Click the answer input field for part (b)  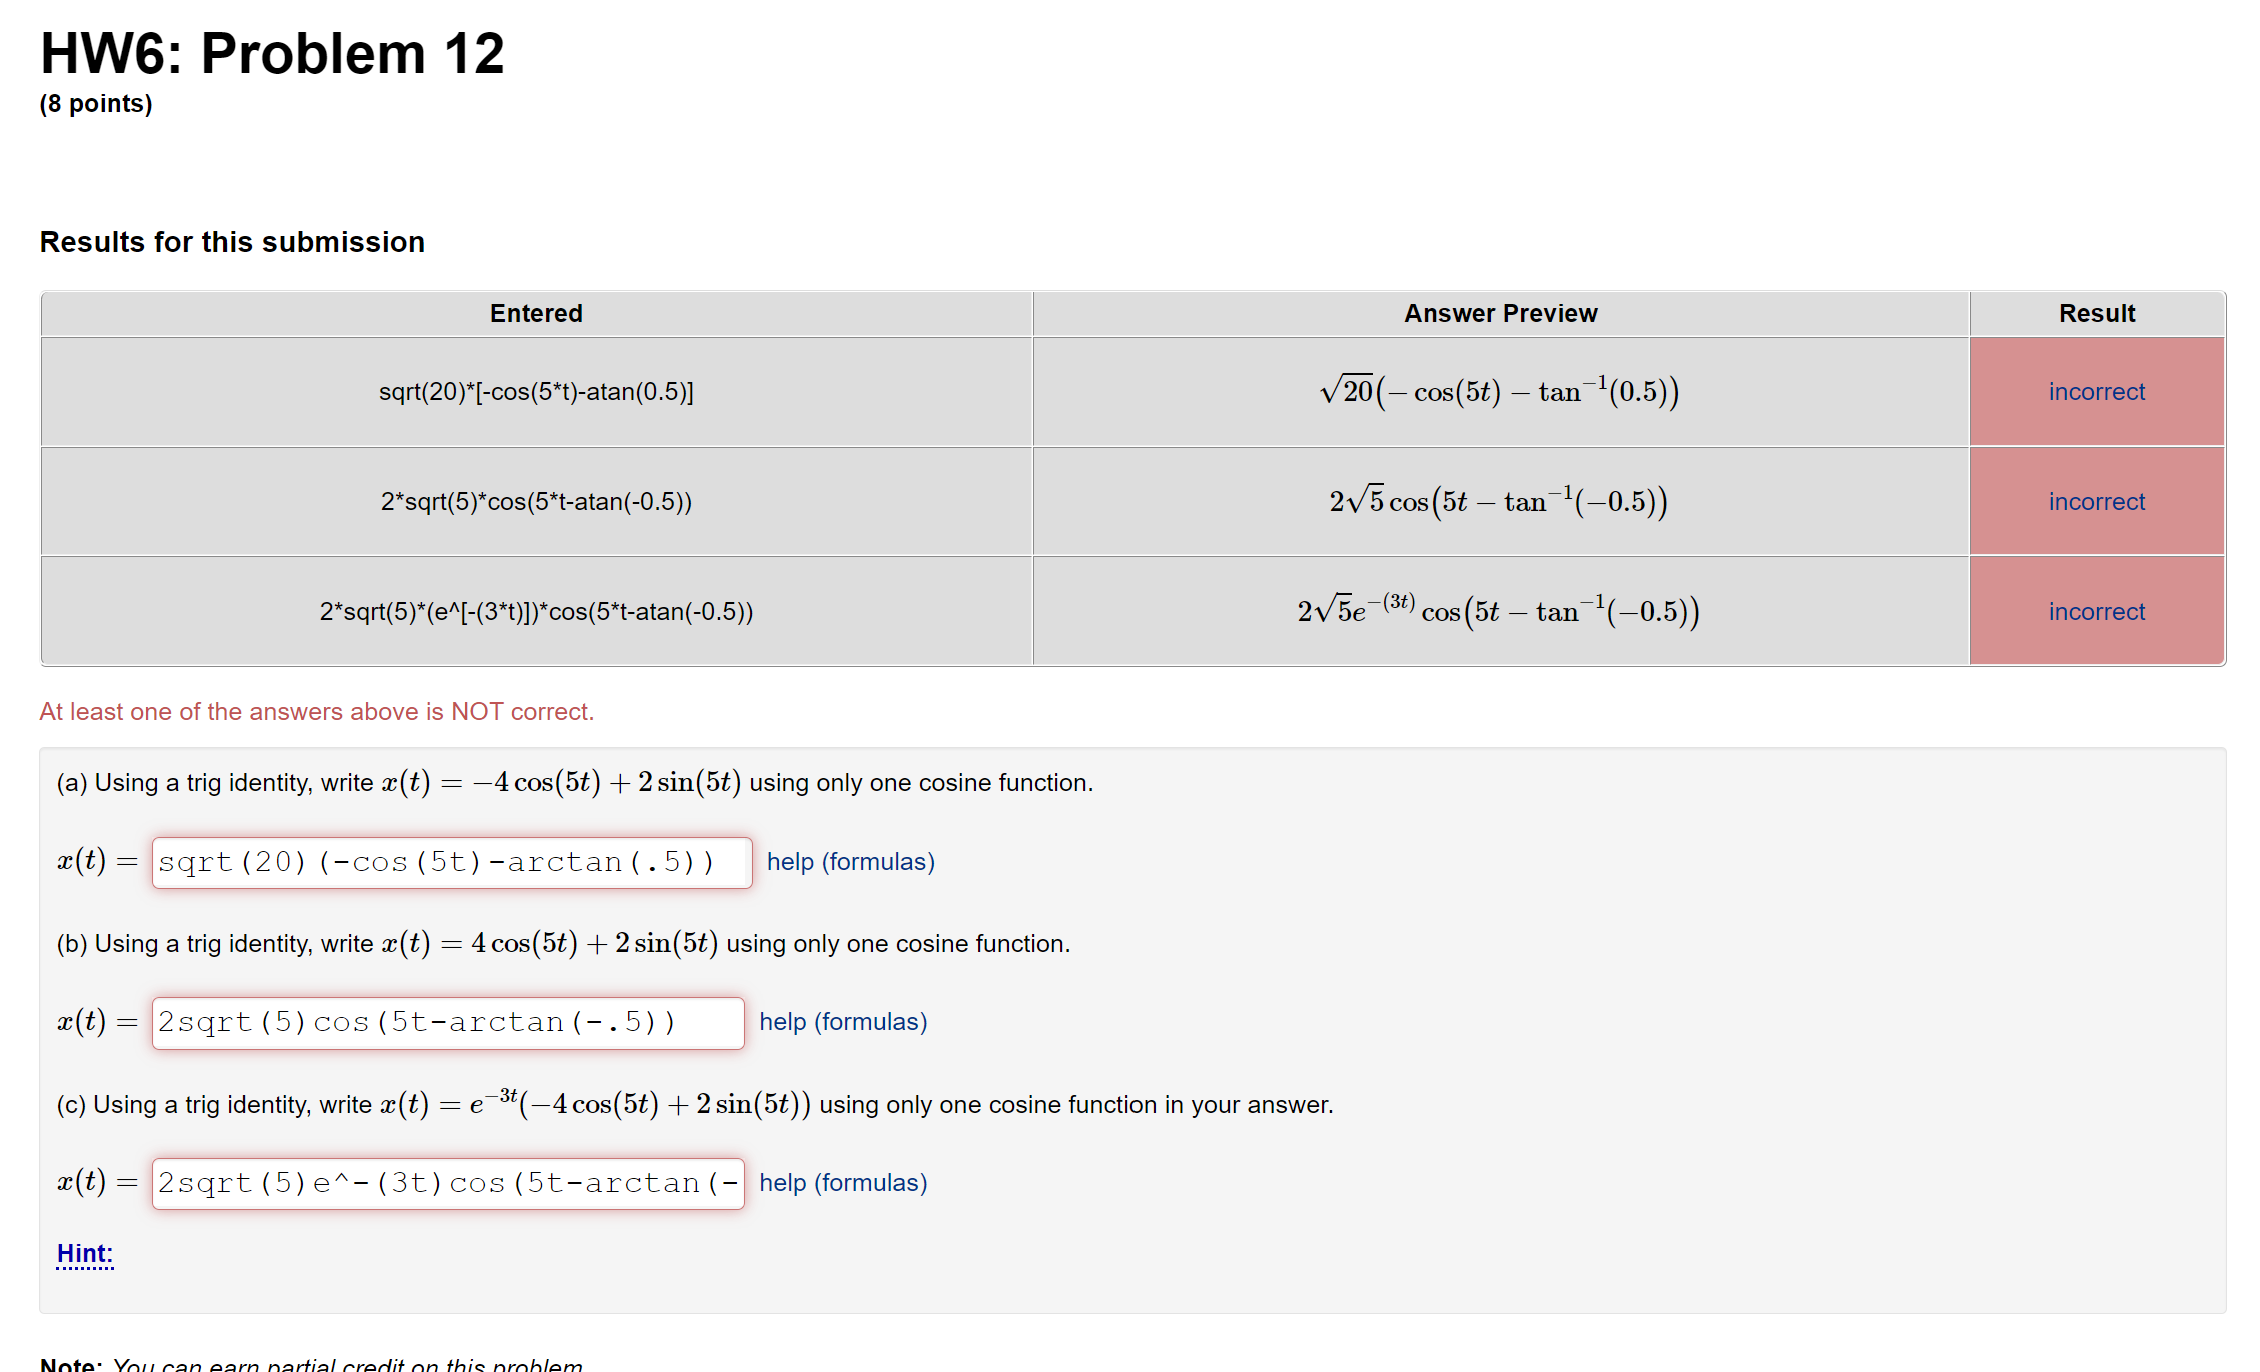447,1021
